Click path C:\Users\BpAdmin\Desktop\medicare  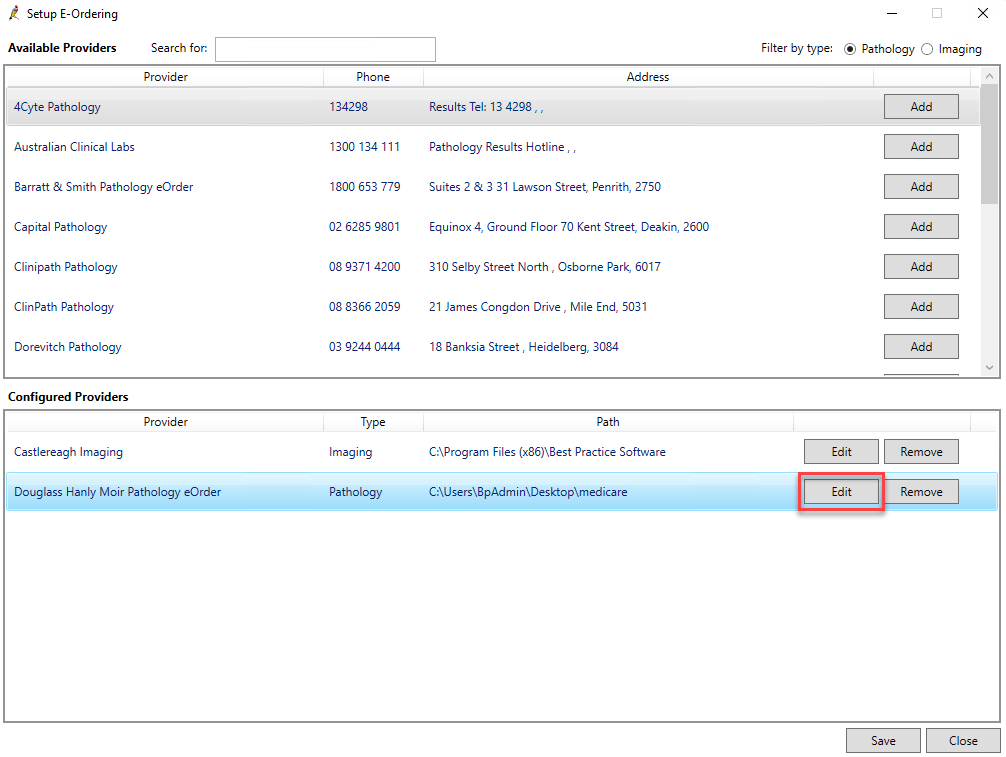(x=528, y=491)
